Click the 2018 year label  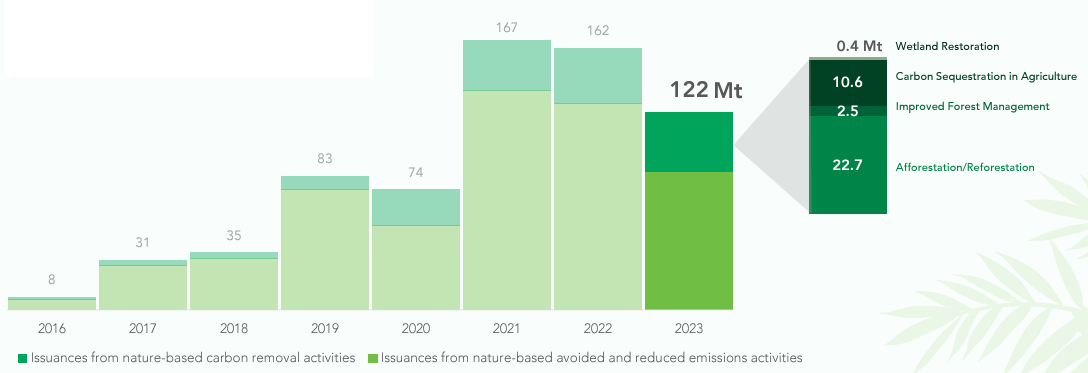[x=234, y=328]
